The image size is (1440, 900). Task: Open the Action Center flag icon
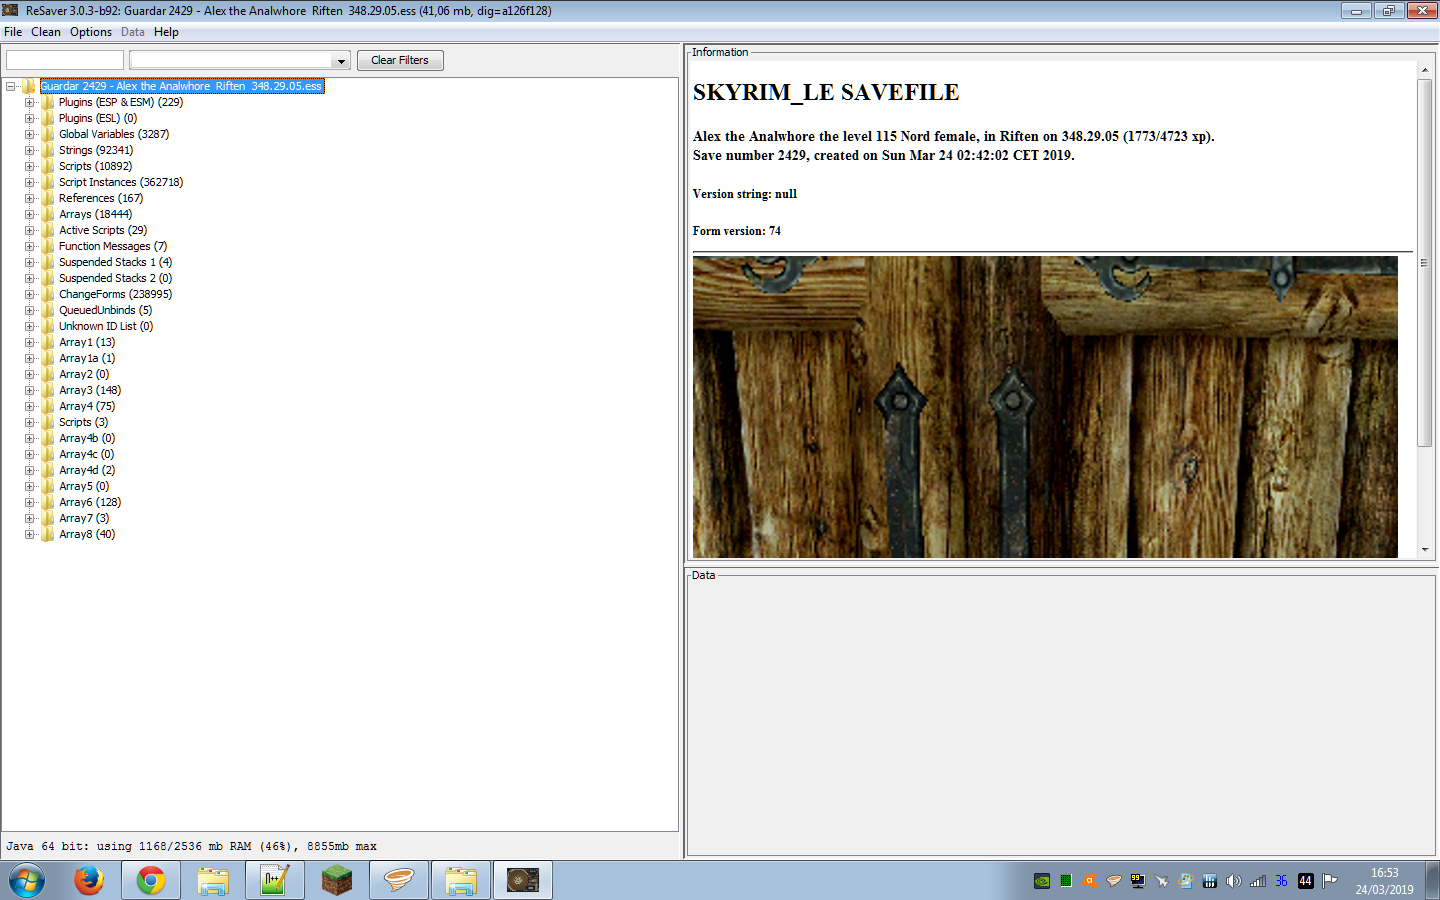click(1330, 881)
